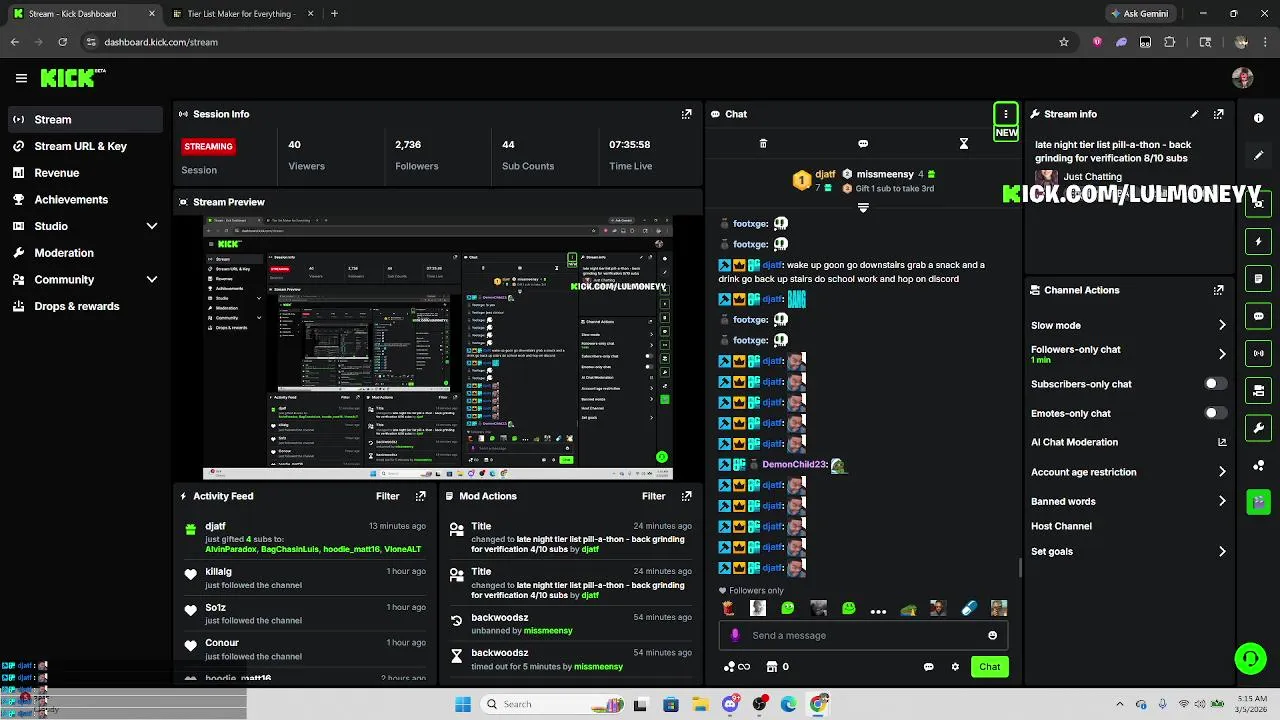Click the green support headset button
The image size is (1280, 720).
pos(1250,659)
